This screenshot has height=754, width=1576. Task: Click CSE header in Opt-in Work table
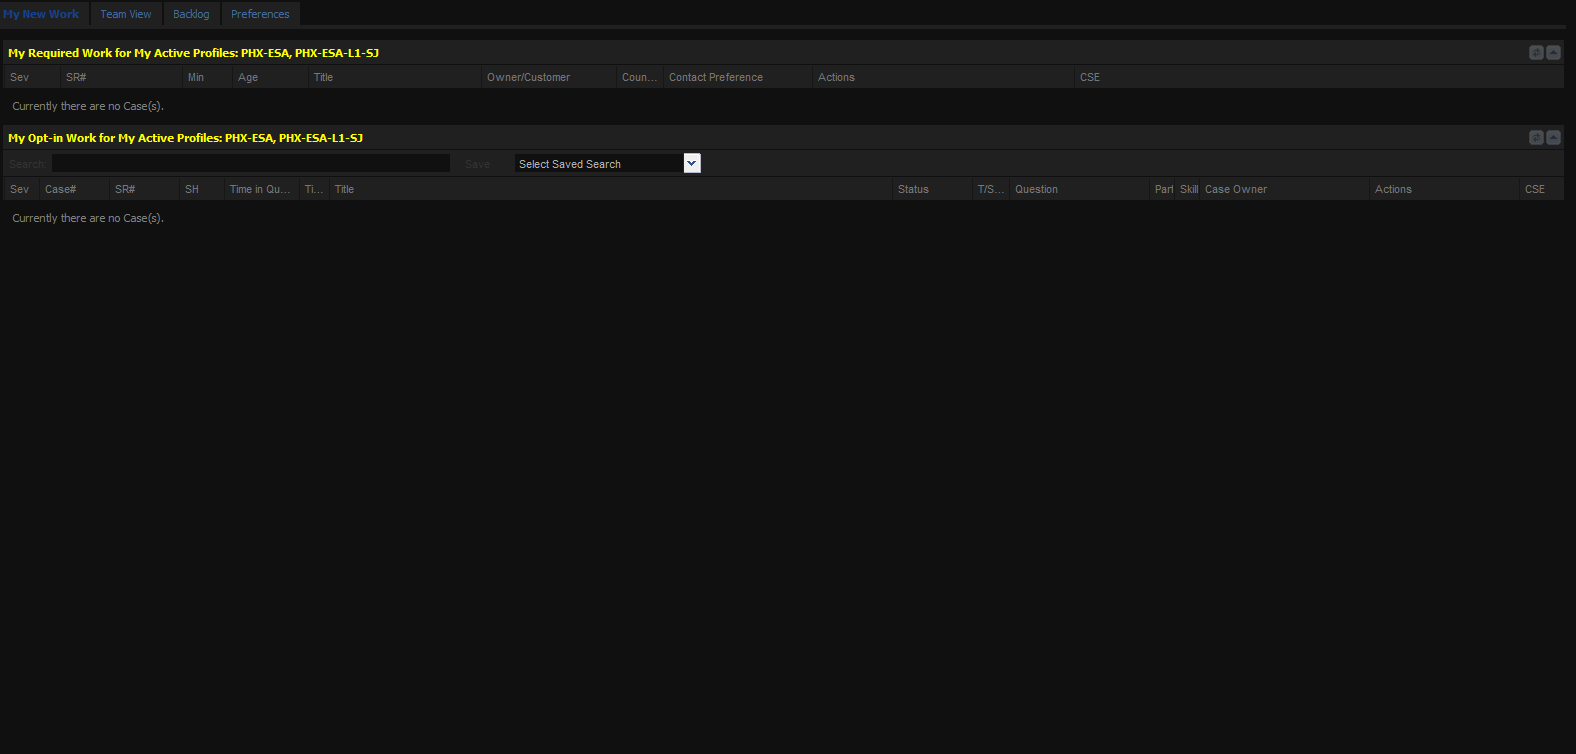1541,189
